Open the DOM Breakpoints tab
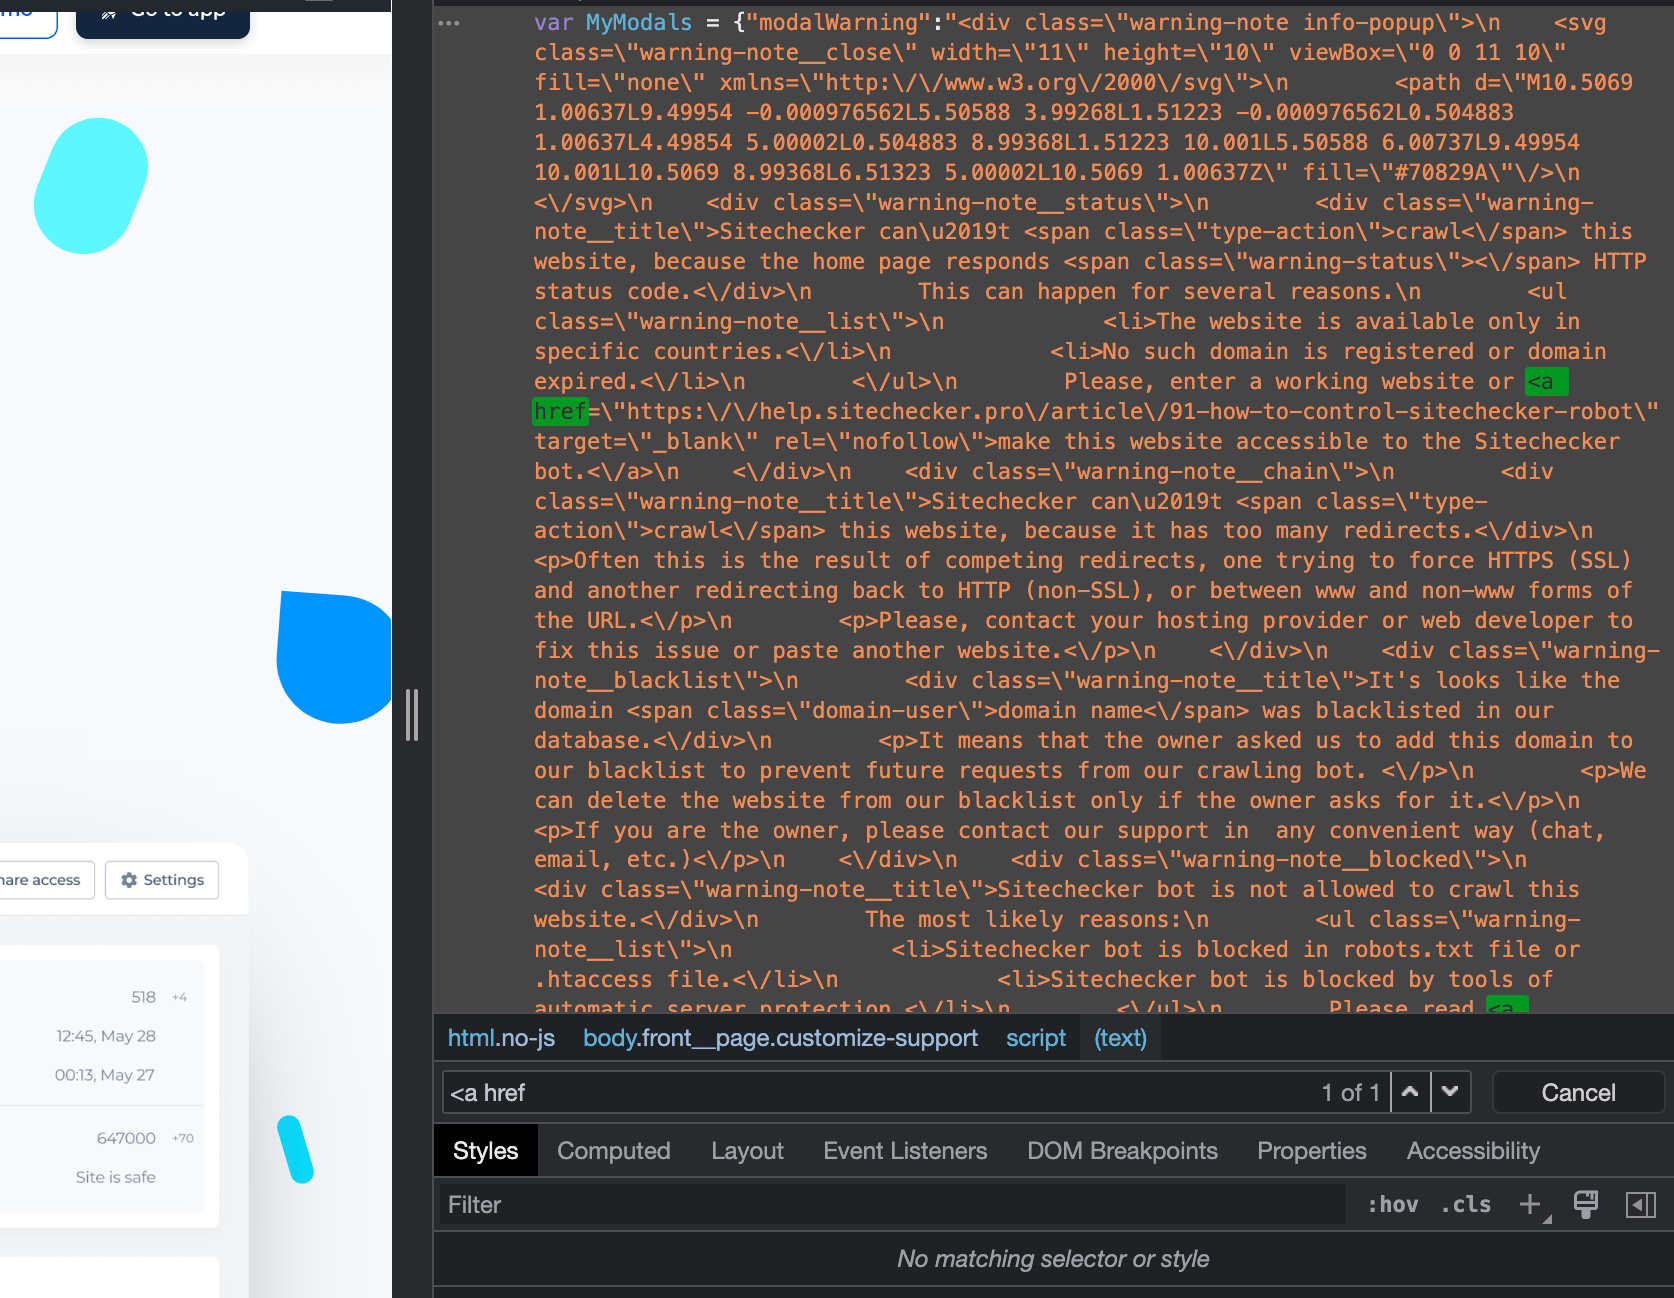 point(1122,1151)
